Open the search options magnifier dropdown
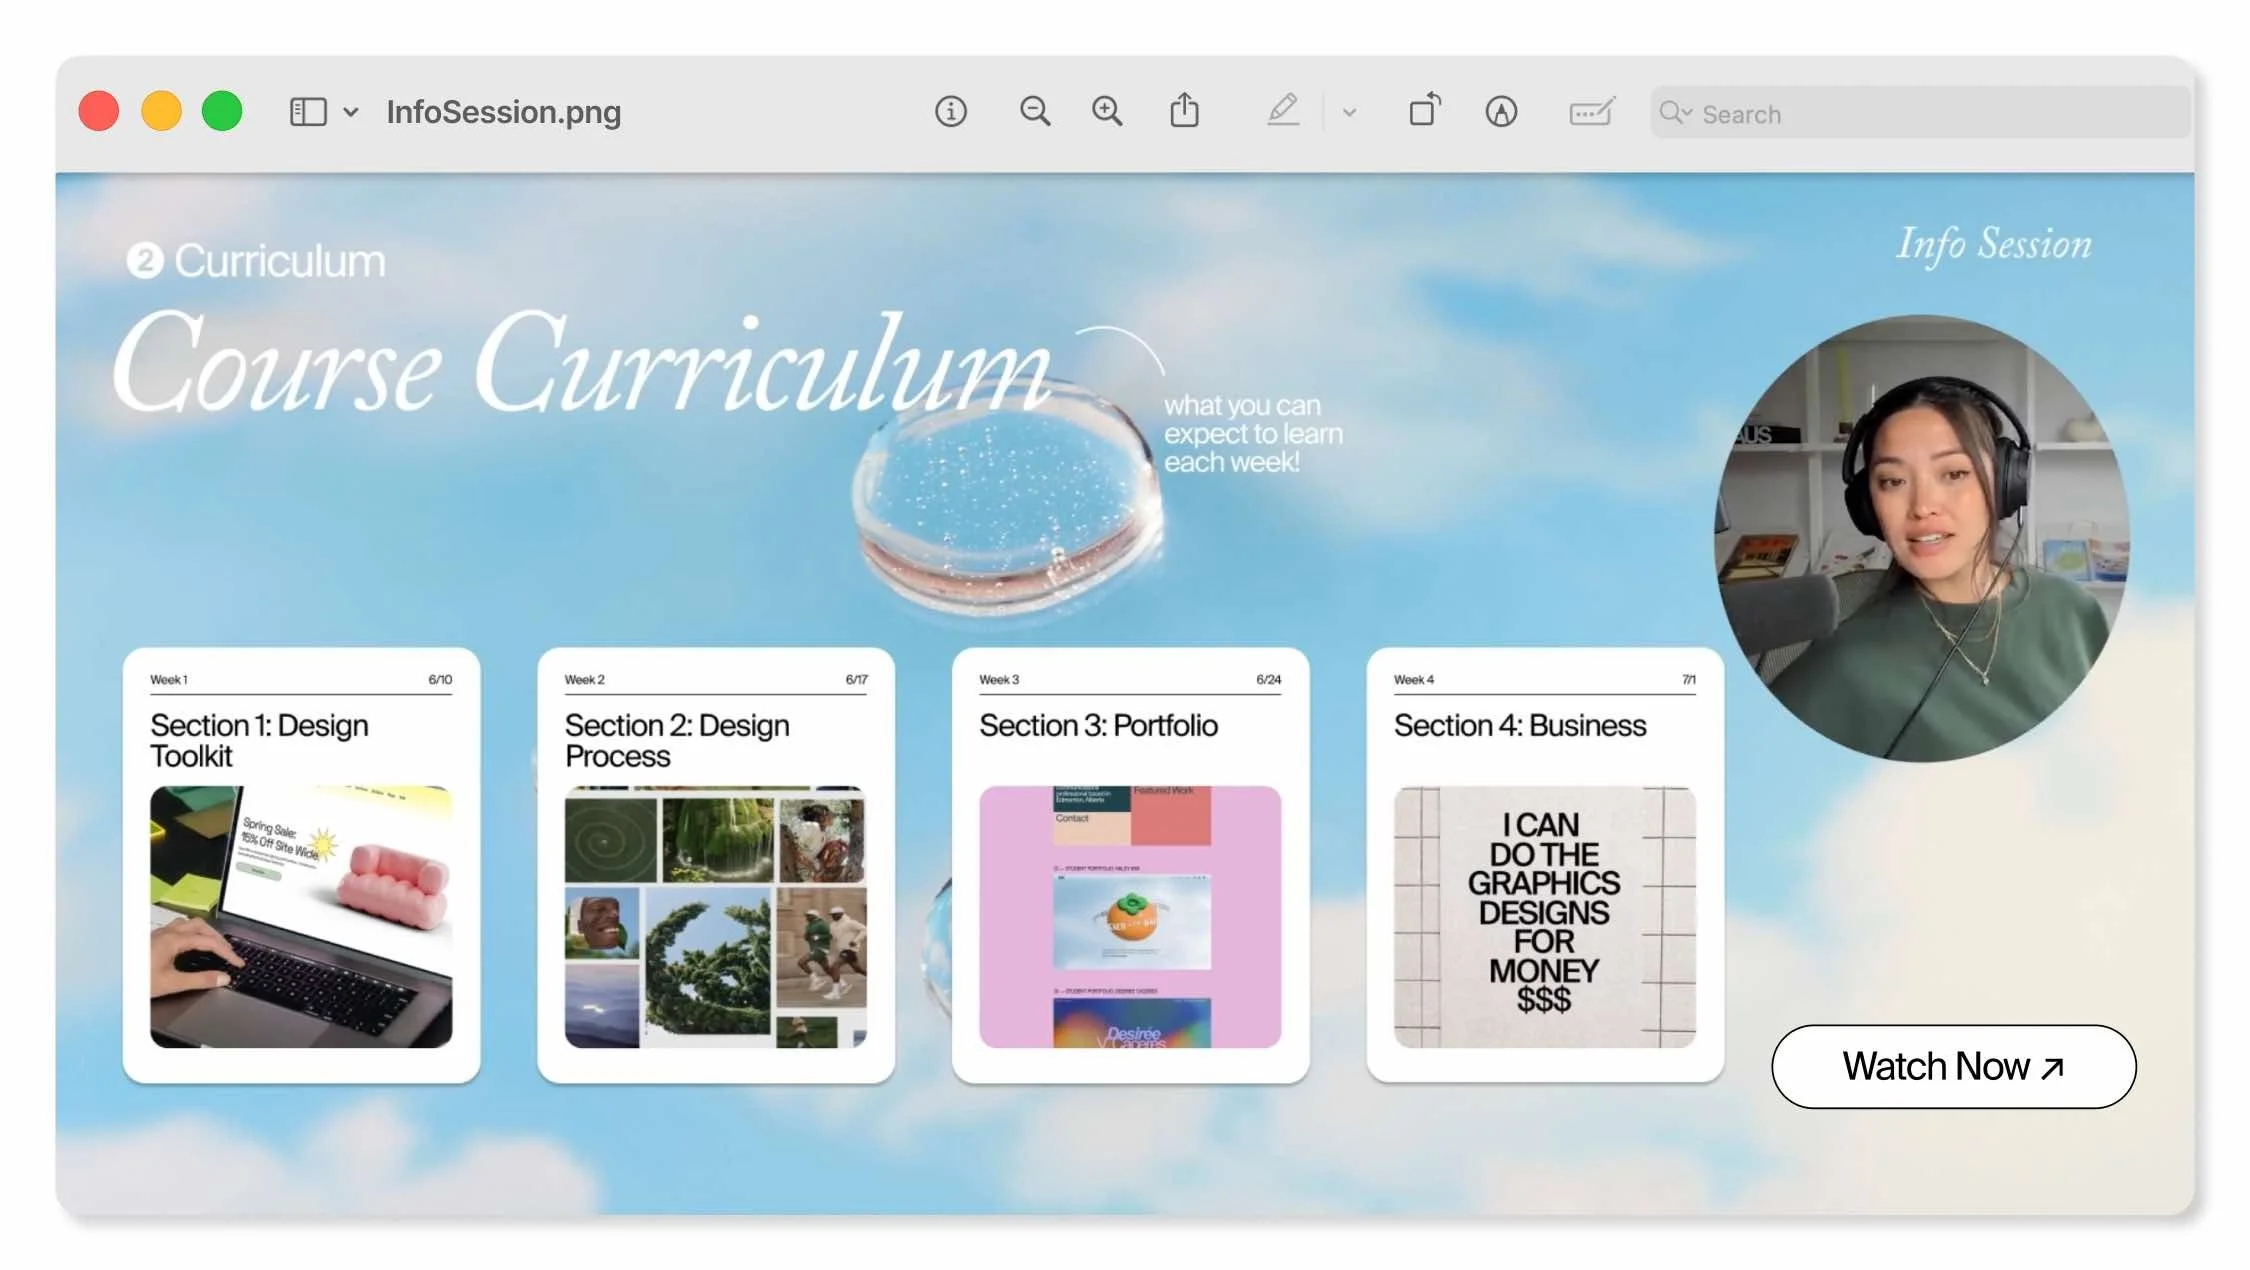This screenshot has height=1270, width=2250. 1675,113
